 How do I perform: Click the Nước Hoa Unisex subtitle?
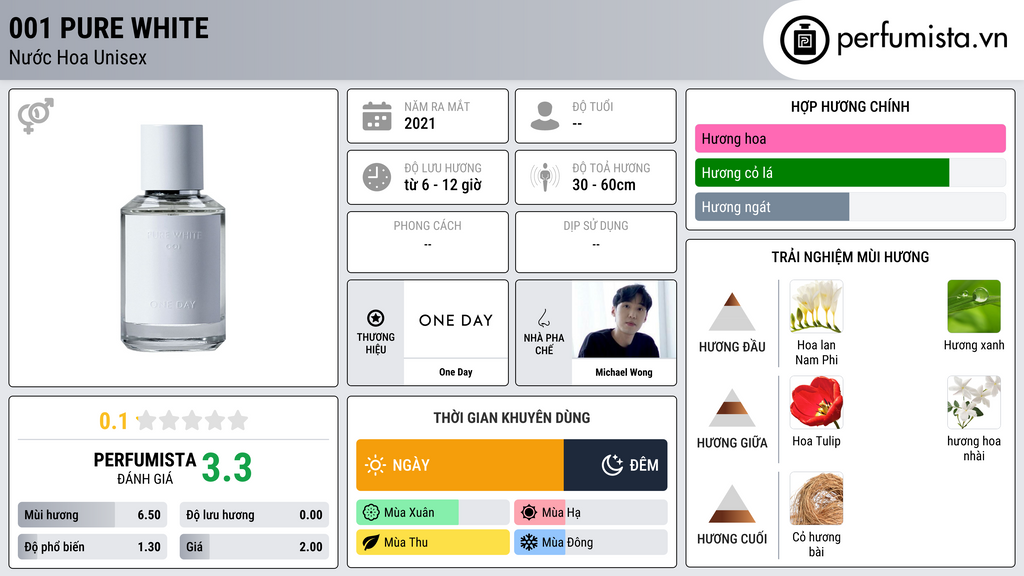click(78, 57)
